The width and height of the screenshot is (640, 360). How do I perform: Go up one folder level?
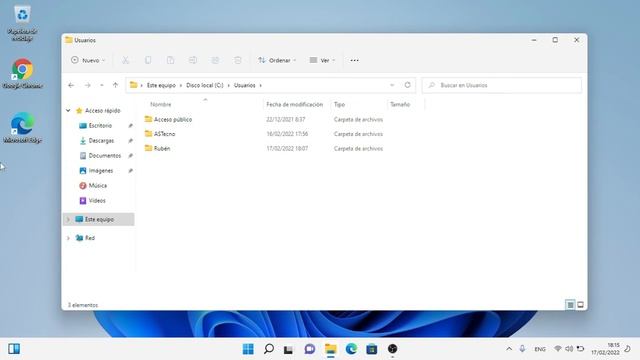[x=115, y=85]
